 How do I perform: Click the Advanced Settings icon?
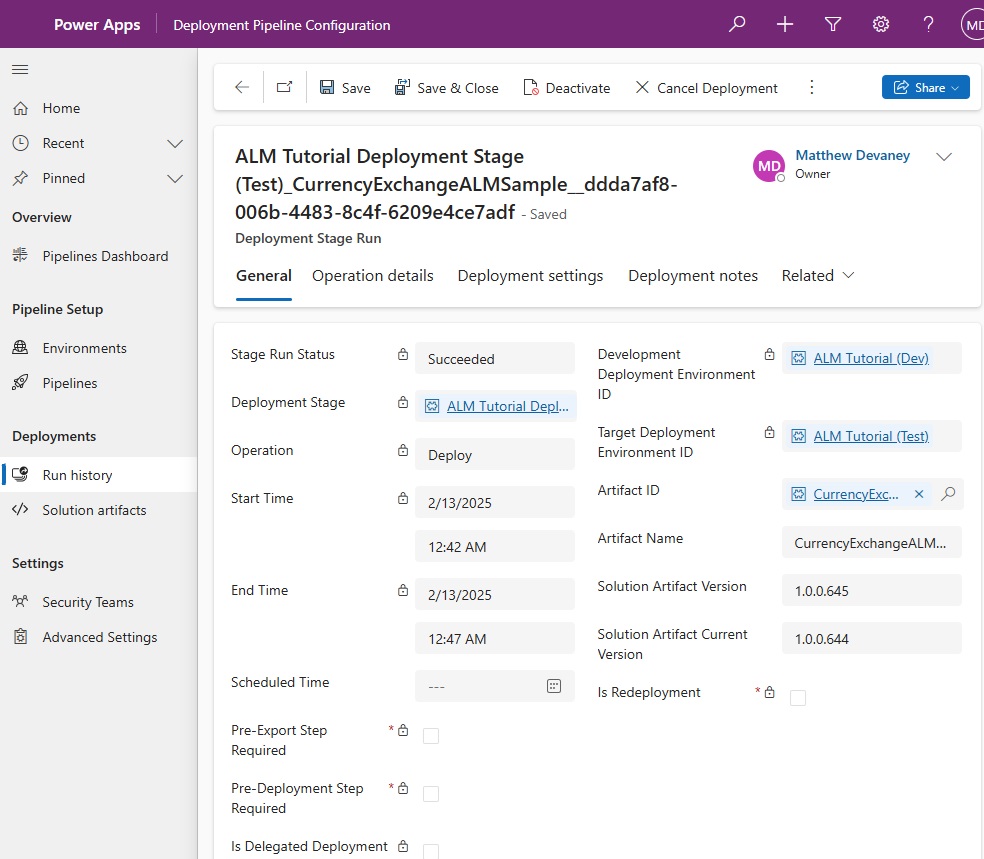click(x=20, y=637)
